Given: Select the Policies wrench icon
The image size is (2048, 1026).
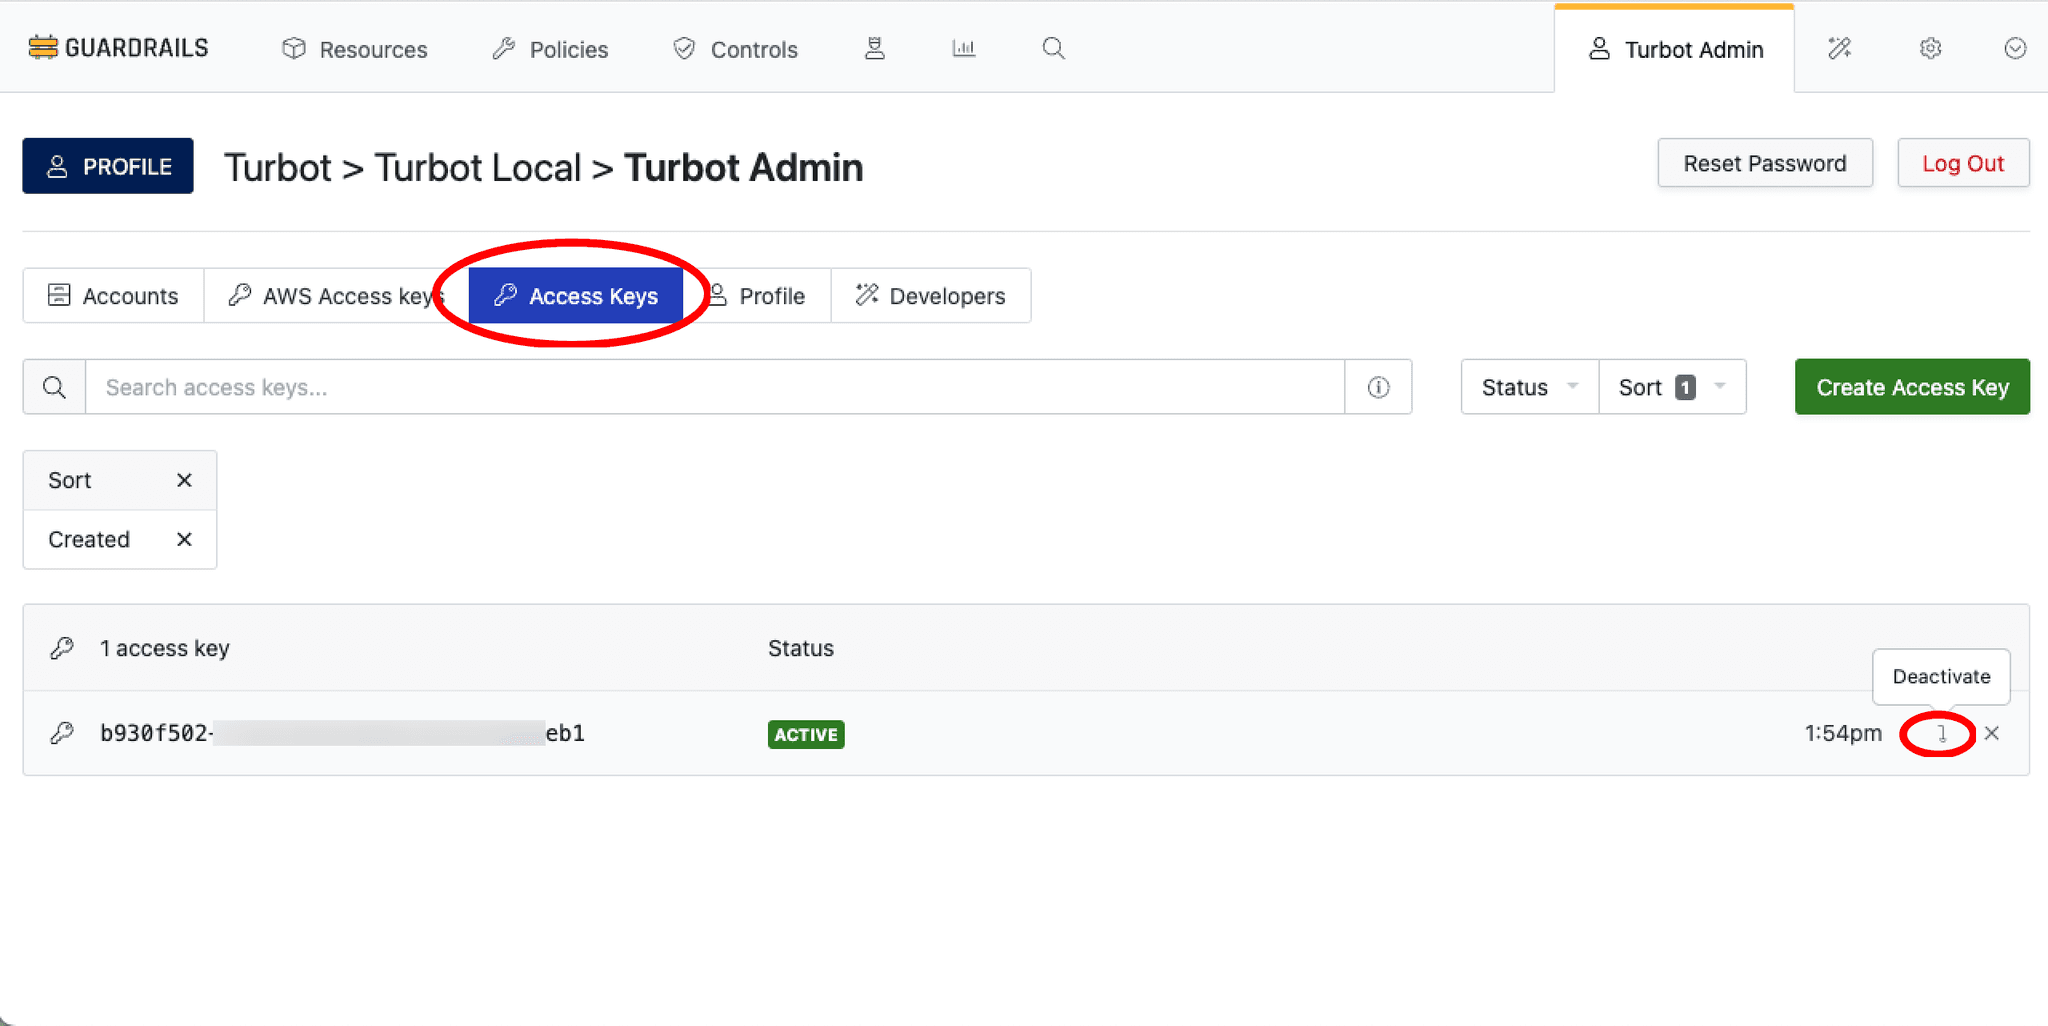Looking at the screenshot, I should coord(504,48).
